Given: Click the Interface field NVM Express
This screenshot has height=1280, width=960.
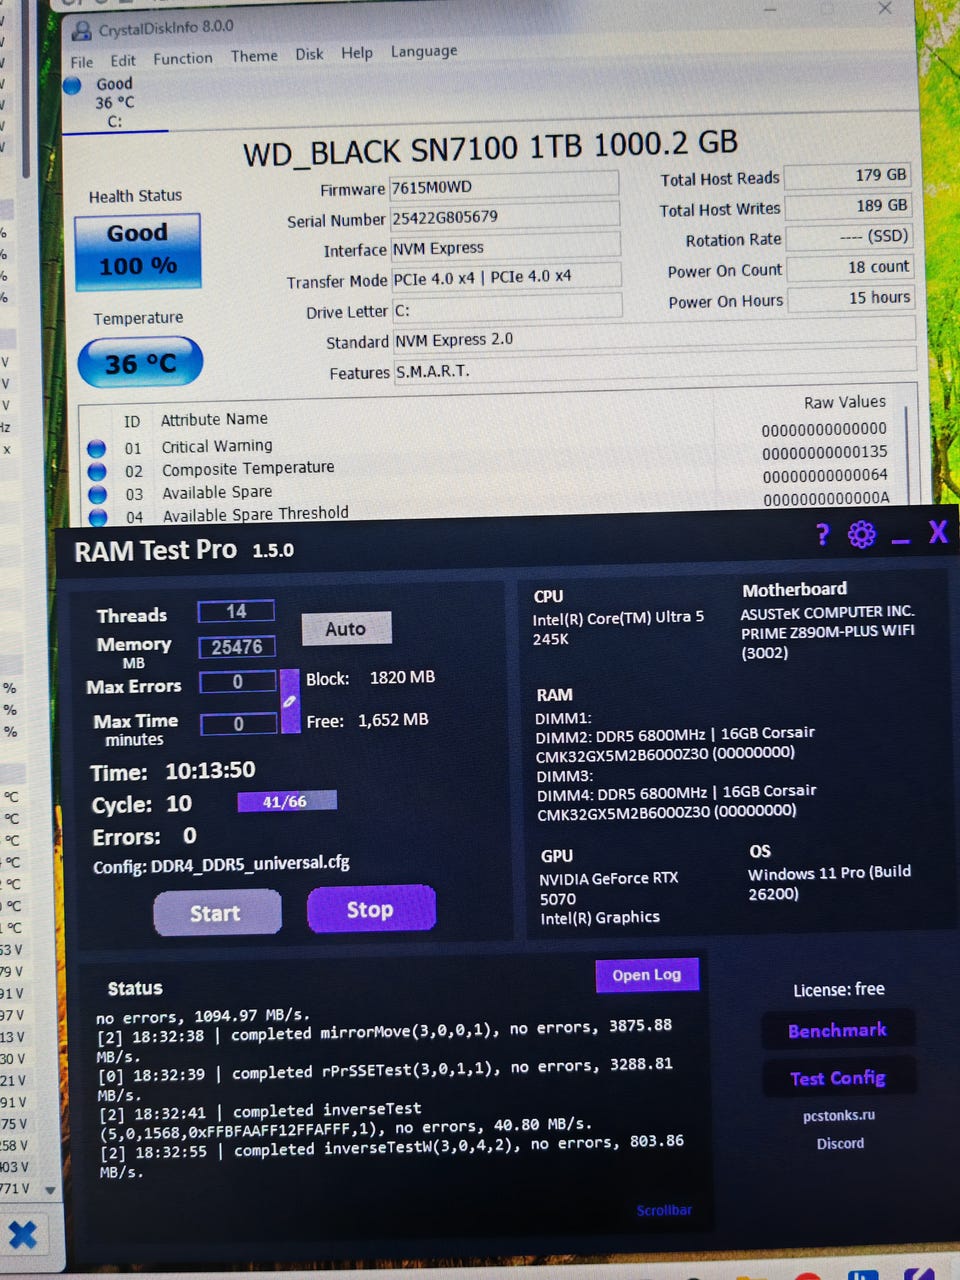Looking at the screenshot, I should coord(506,246).
